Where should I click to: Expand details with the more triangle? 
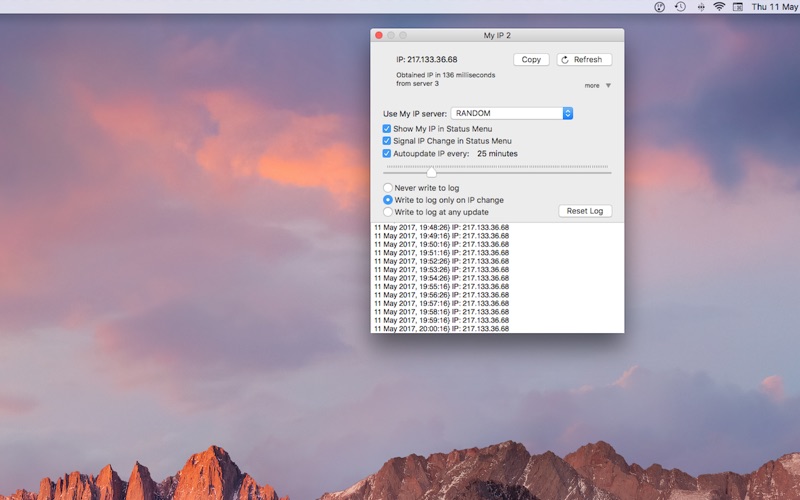click(x=608, y=85)
